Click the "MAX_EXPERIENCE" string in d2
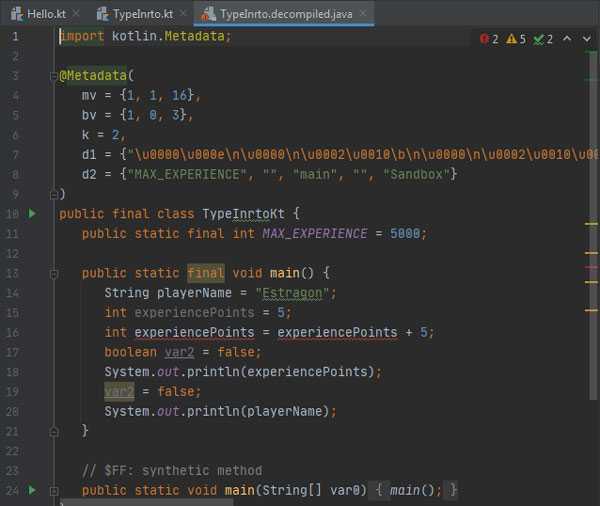 tap(187, 174)
